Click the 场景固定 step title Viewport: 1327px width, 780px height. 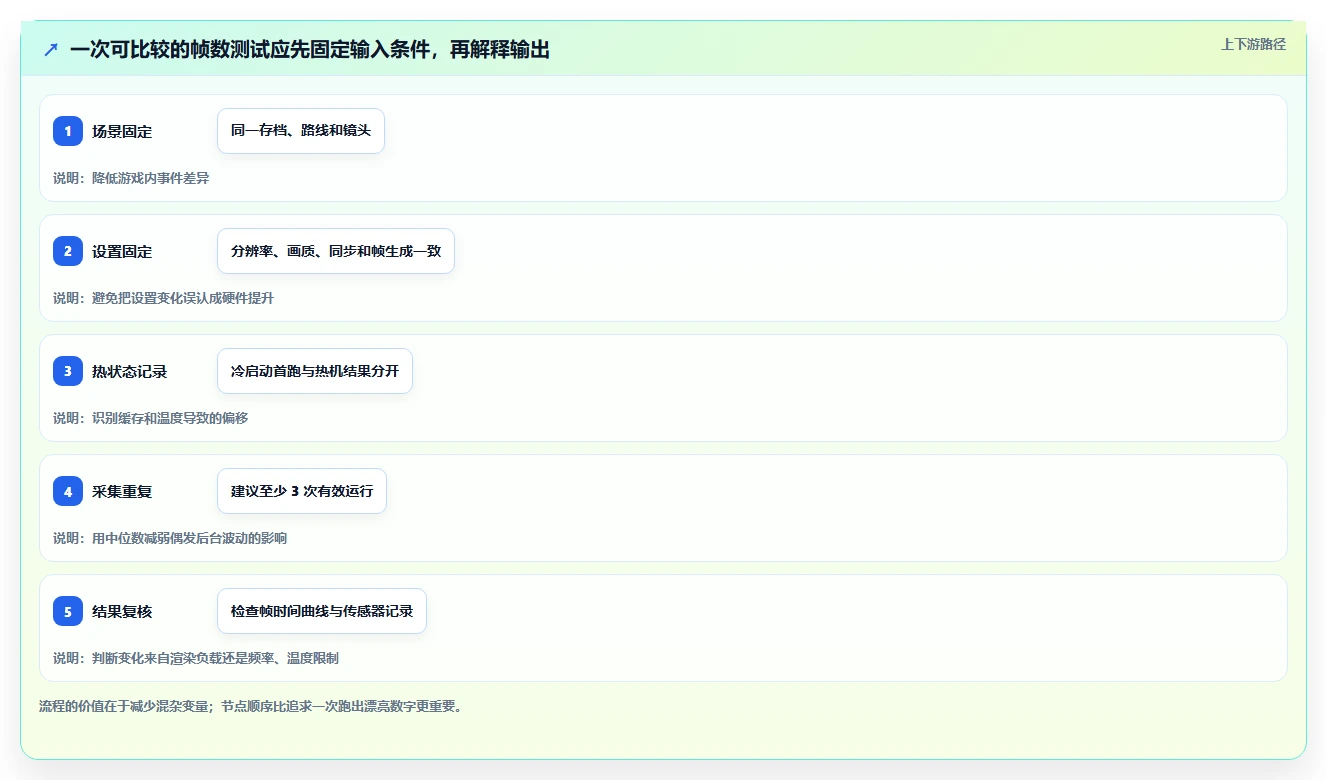pos(122,131)
